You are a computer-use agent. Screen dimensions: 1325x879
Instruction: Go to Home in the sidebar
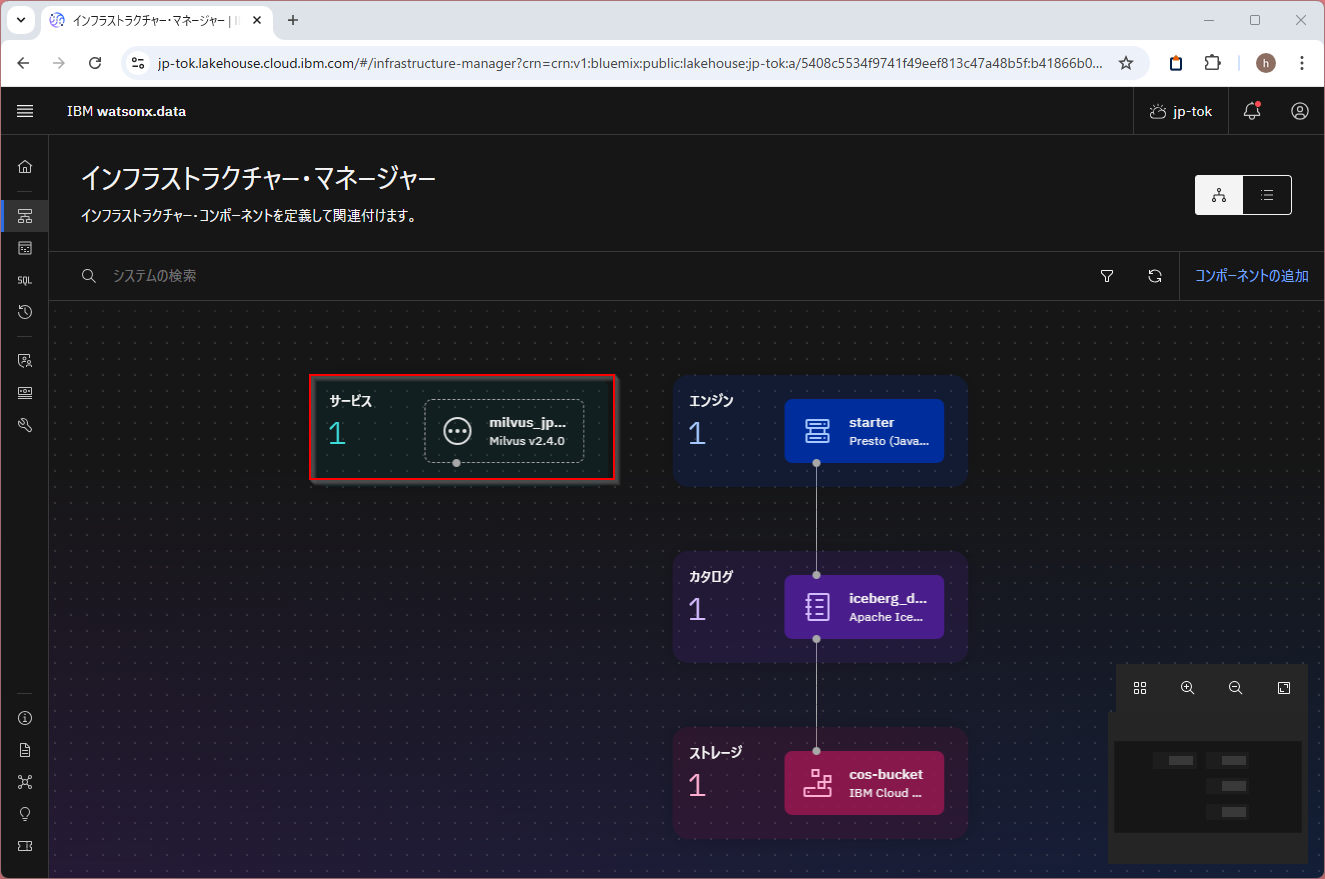[25, 166]
